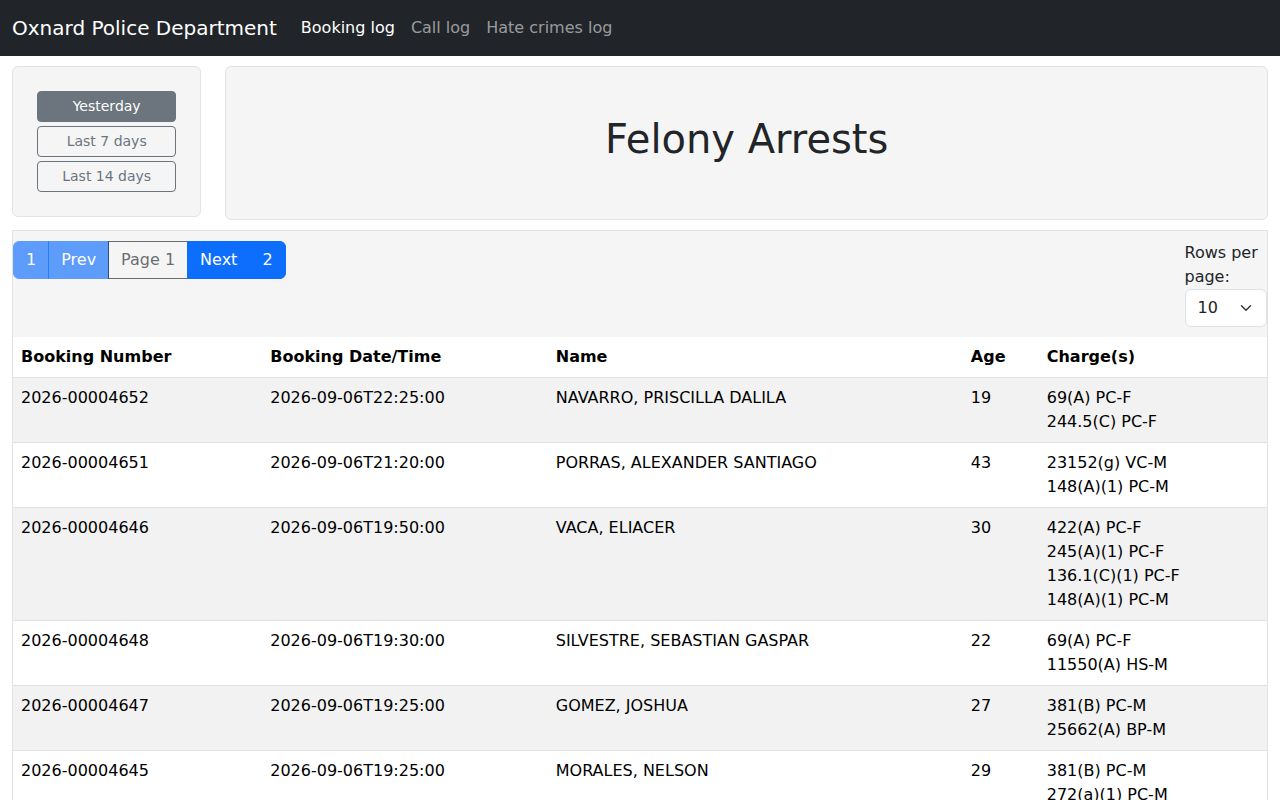The width and height of the screenshot is (1280, 800).
Task: Click name MORALES, NELSON
Action: point(632,771)
